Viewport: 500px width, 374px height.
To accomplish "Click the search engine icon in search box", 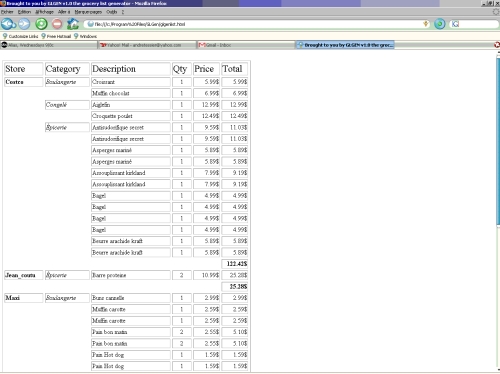I will pyautogui.click(x=456, y=24).
